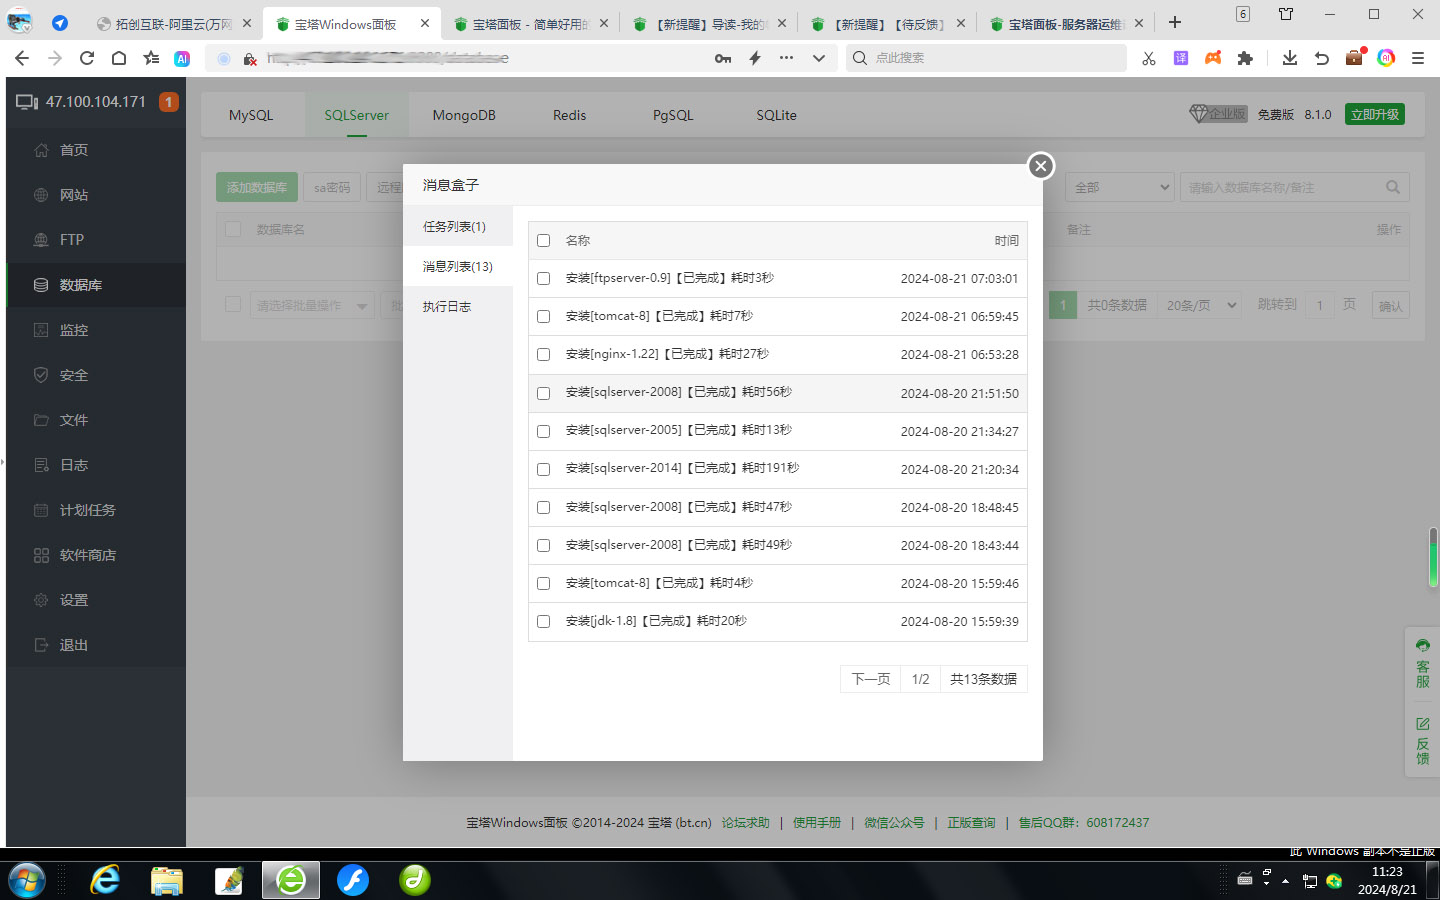Open the 请选择批量操作 dropdown
This screenshot has width=1440, height=900.
point(310,305)
